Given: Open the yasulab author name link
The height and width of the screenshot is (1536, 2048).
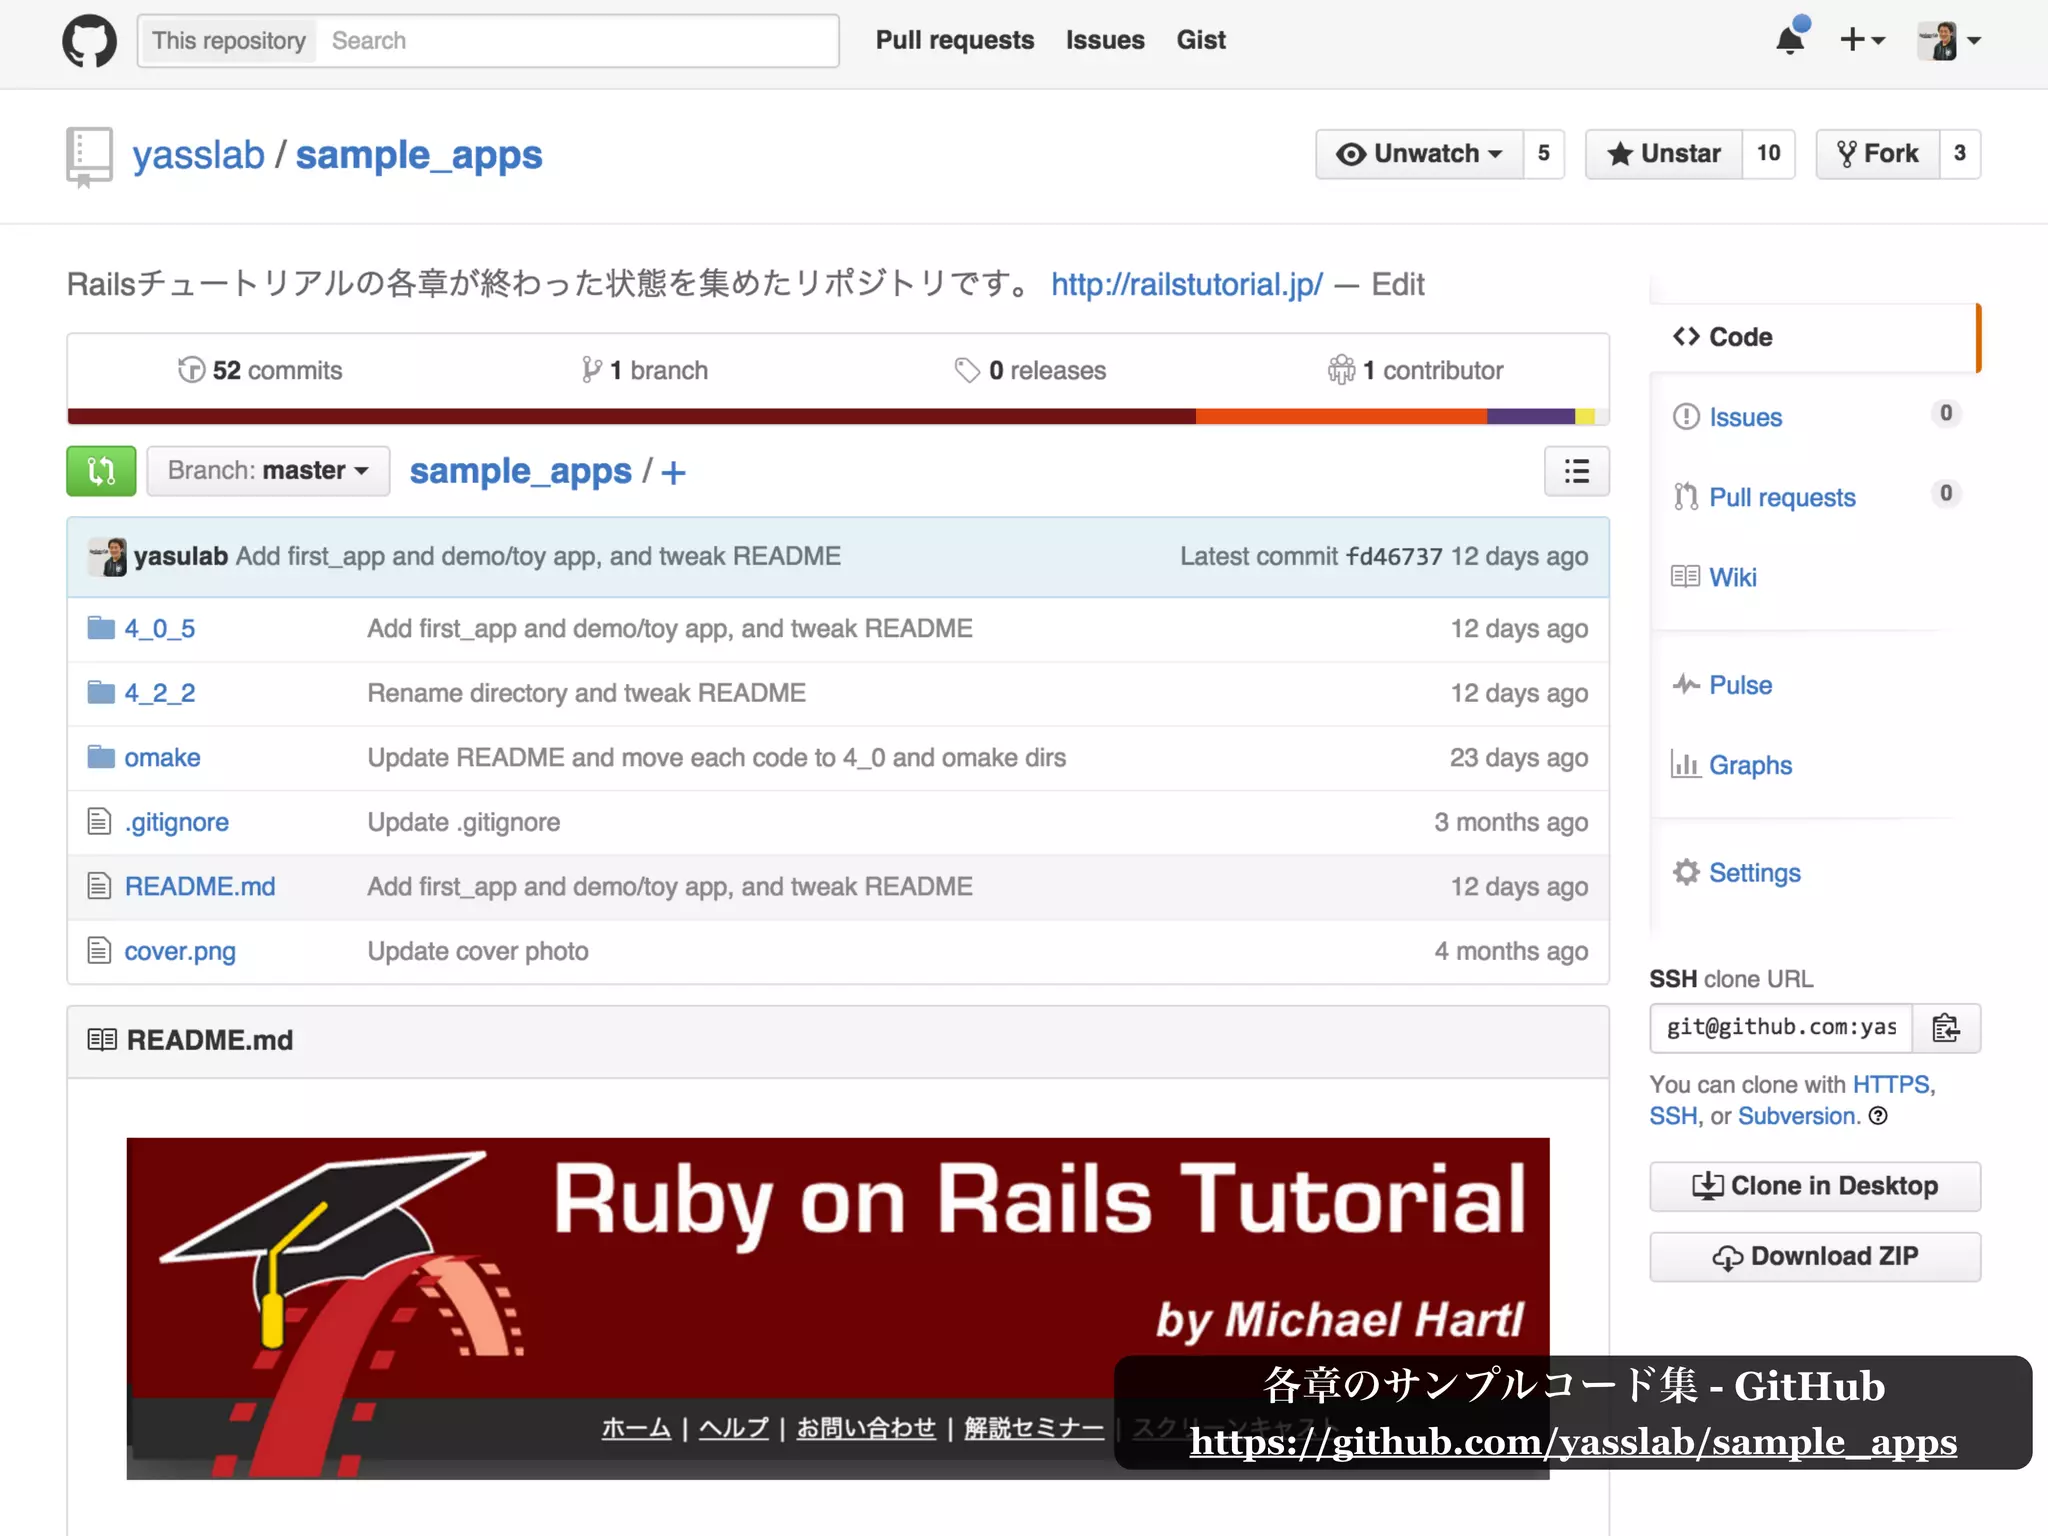Looking at the screenshot, I should [x=181, y=557].
